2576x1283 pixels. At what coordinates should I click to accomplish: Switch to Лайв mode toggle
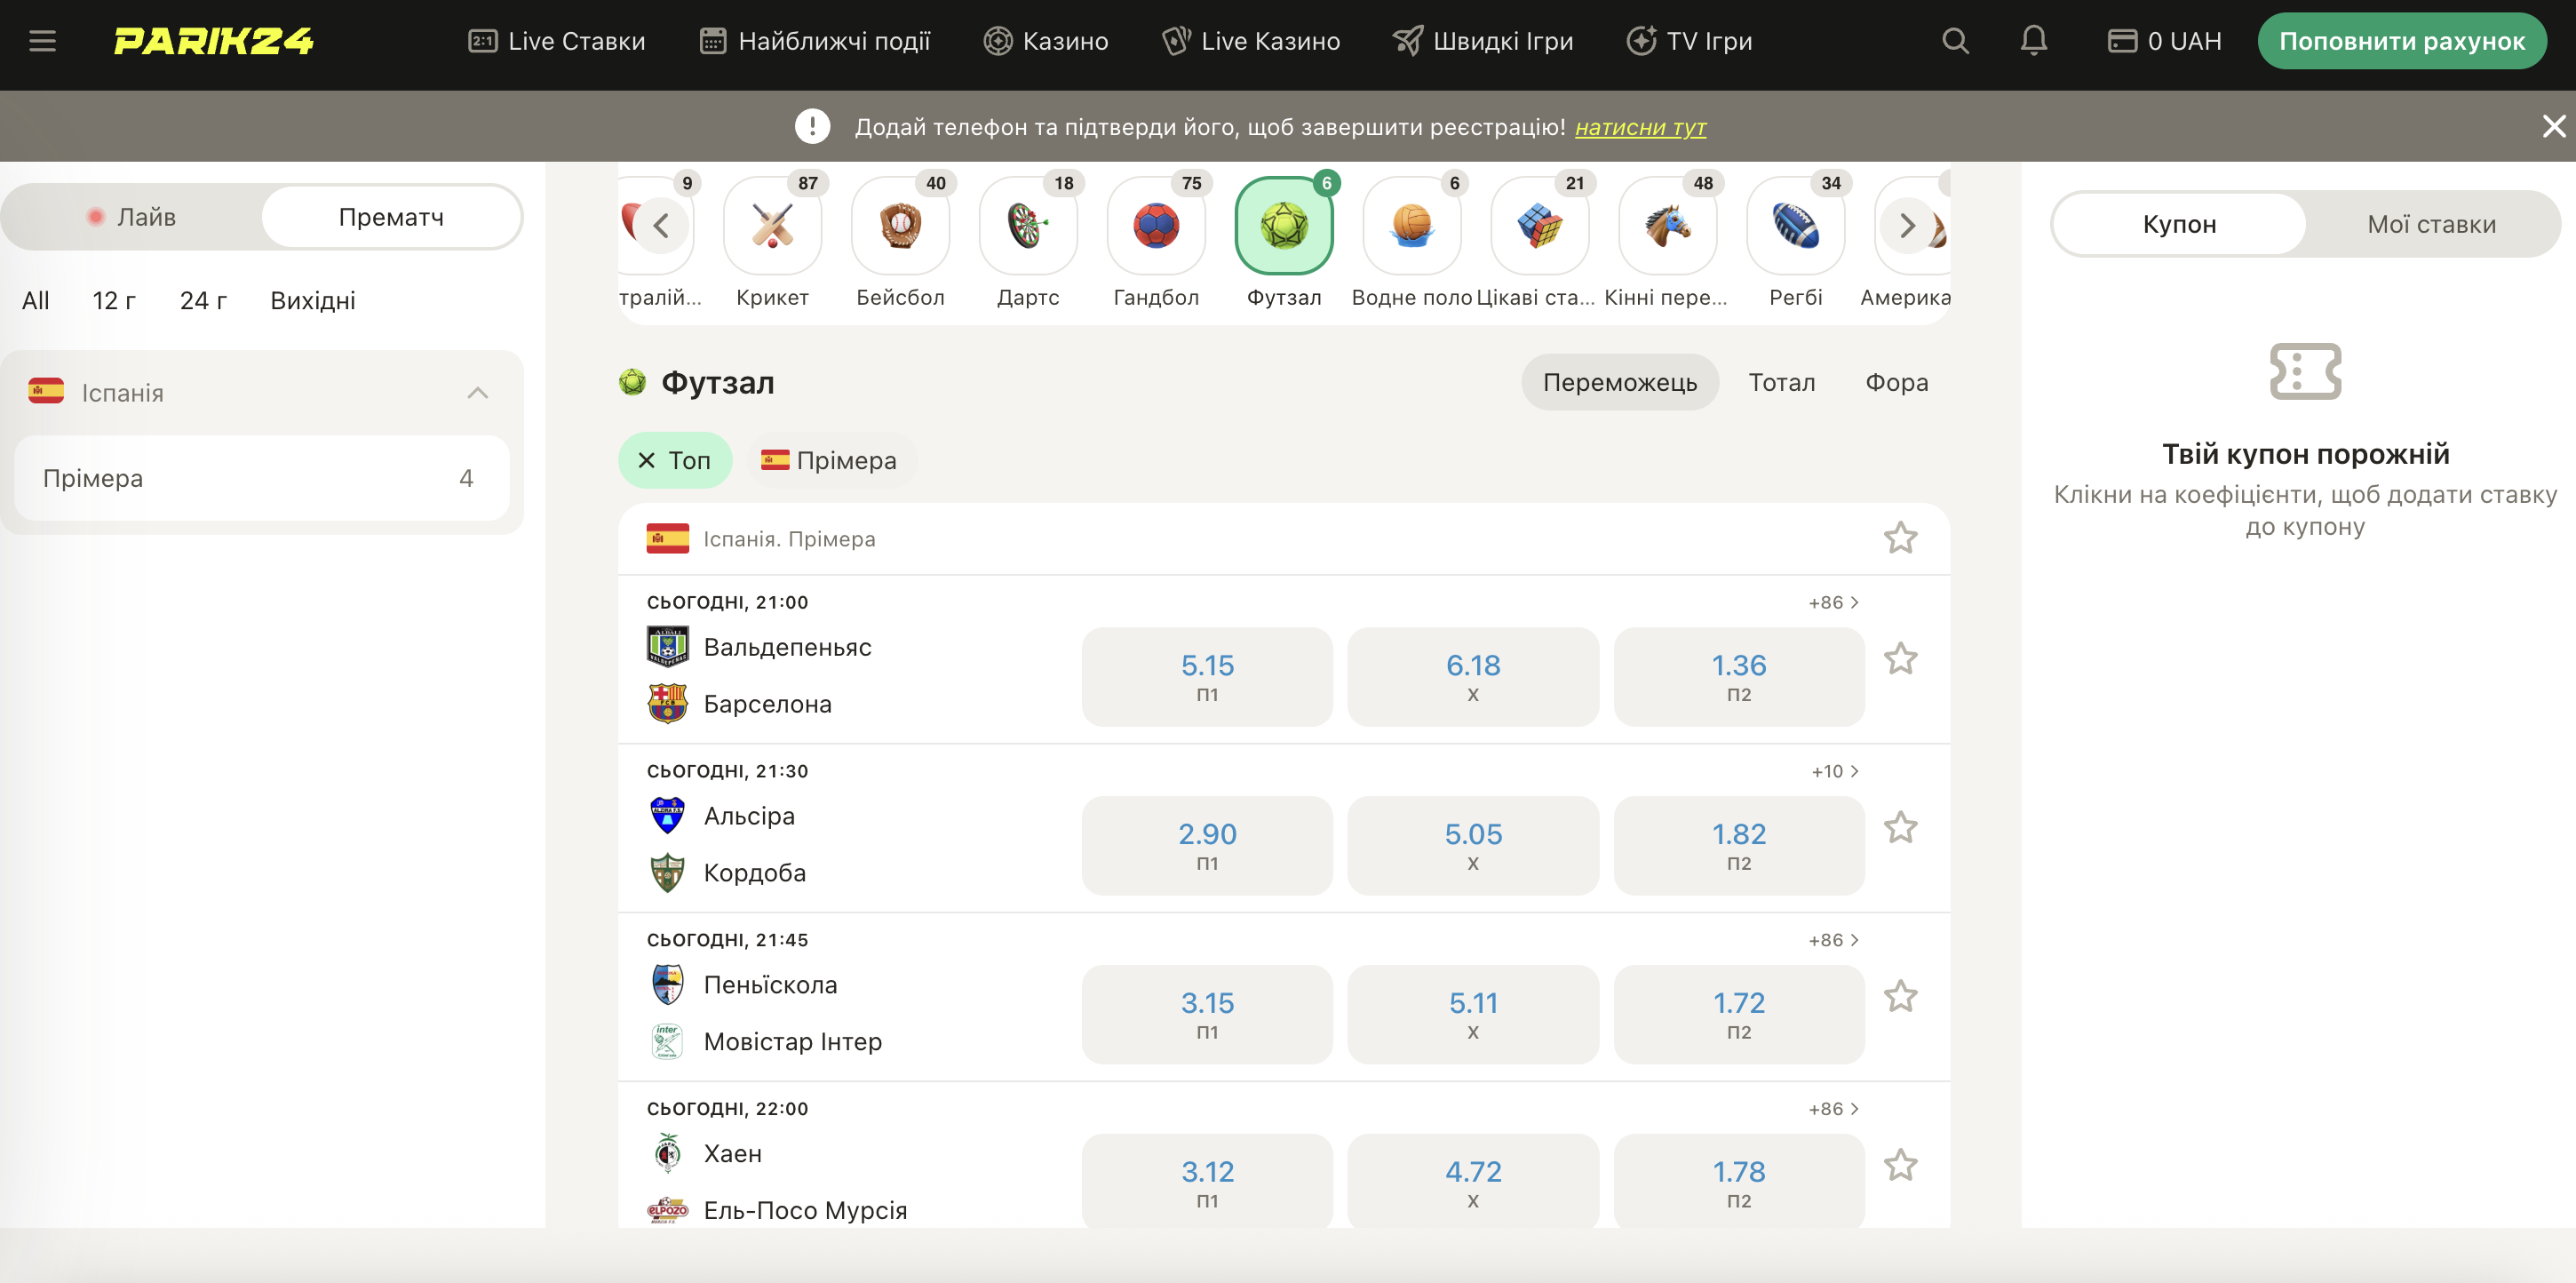pos(133,217)
